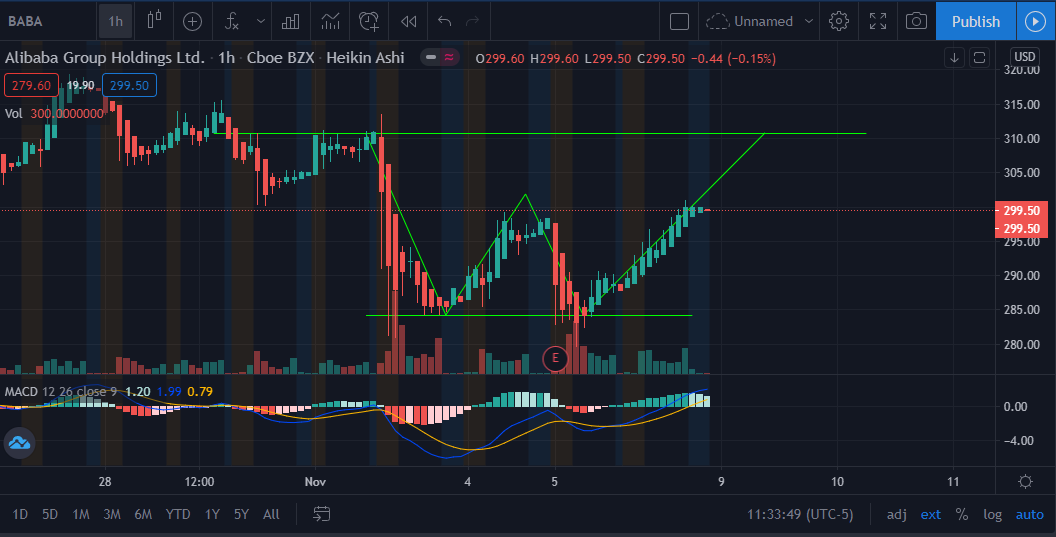Click the blue 299.50 buy price box
The height and width of the screenshot is (537, 1056).
point(129,86)
